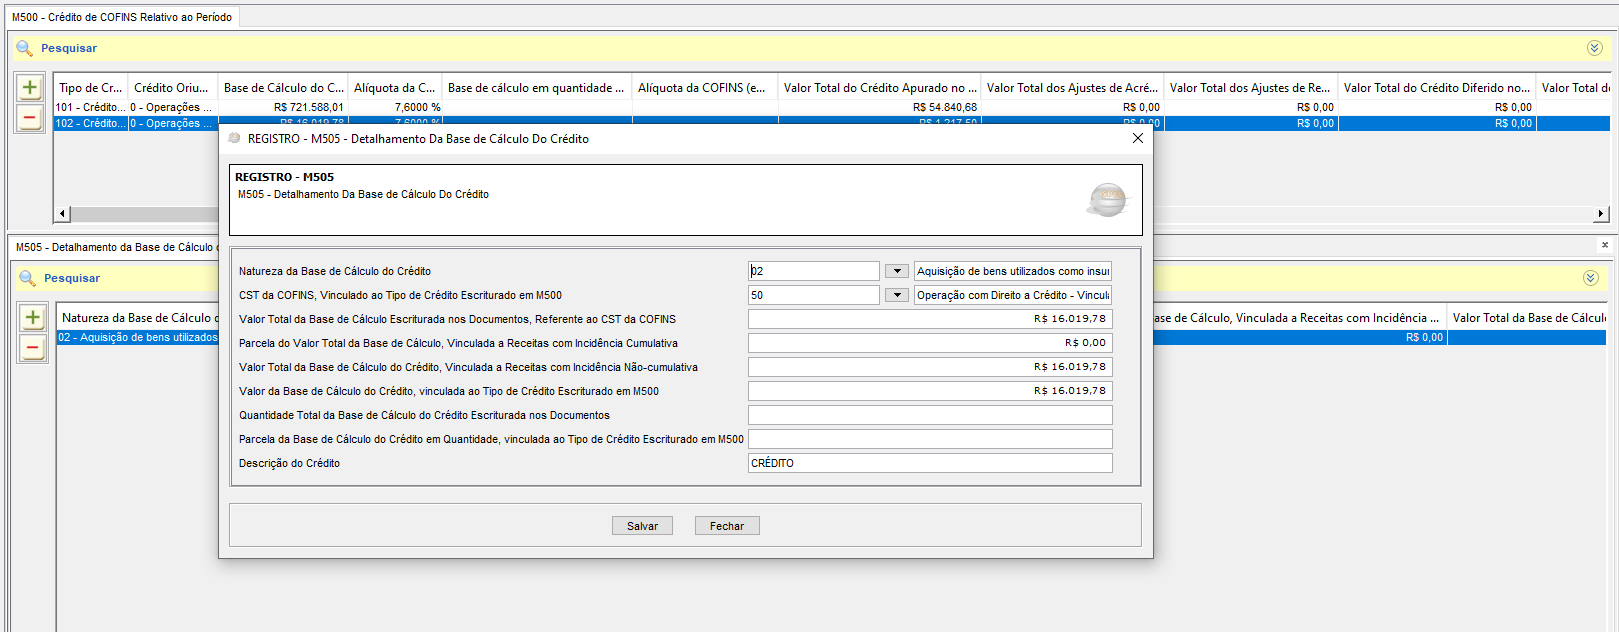
Task: Click the green plus icon in M500 panel
Action: pos(30,88)
